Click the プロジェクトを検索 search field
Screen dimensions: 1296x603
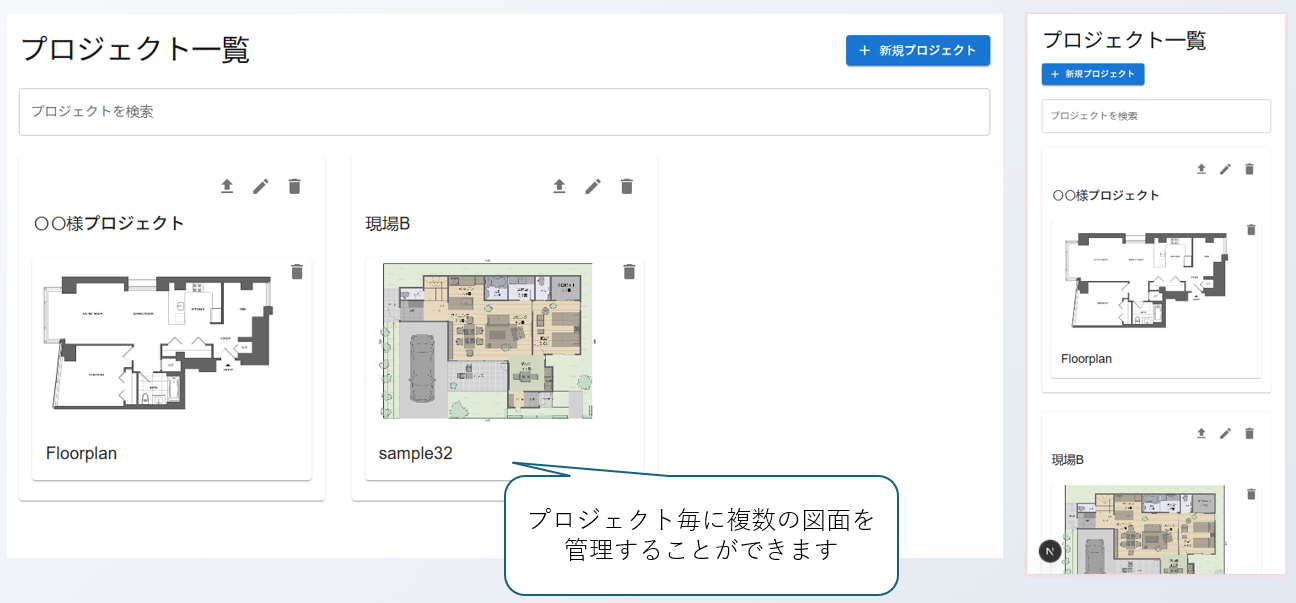pos(504,111)
